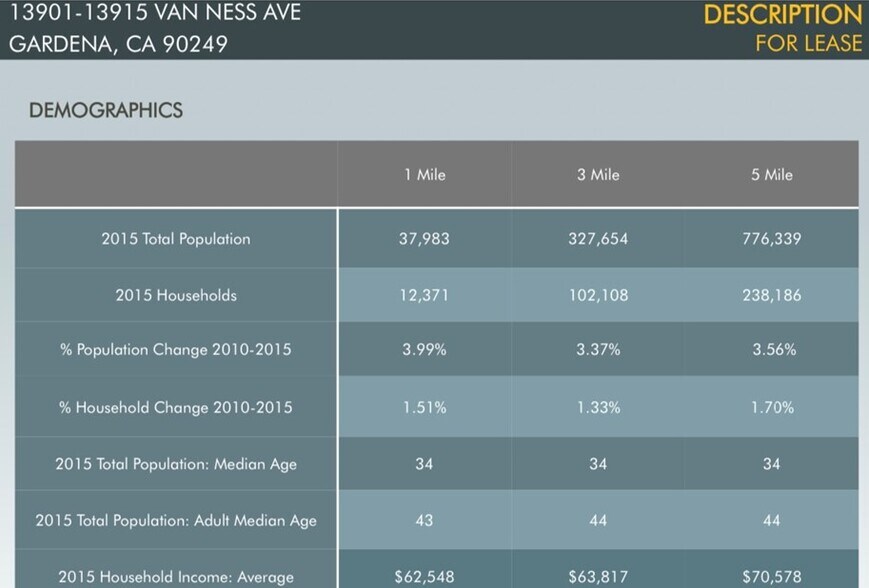
Task: Click the 13901-13915 Van Ness Ave address heading
Action: 155,14
